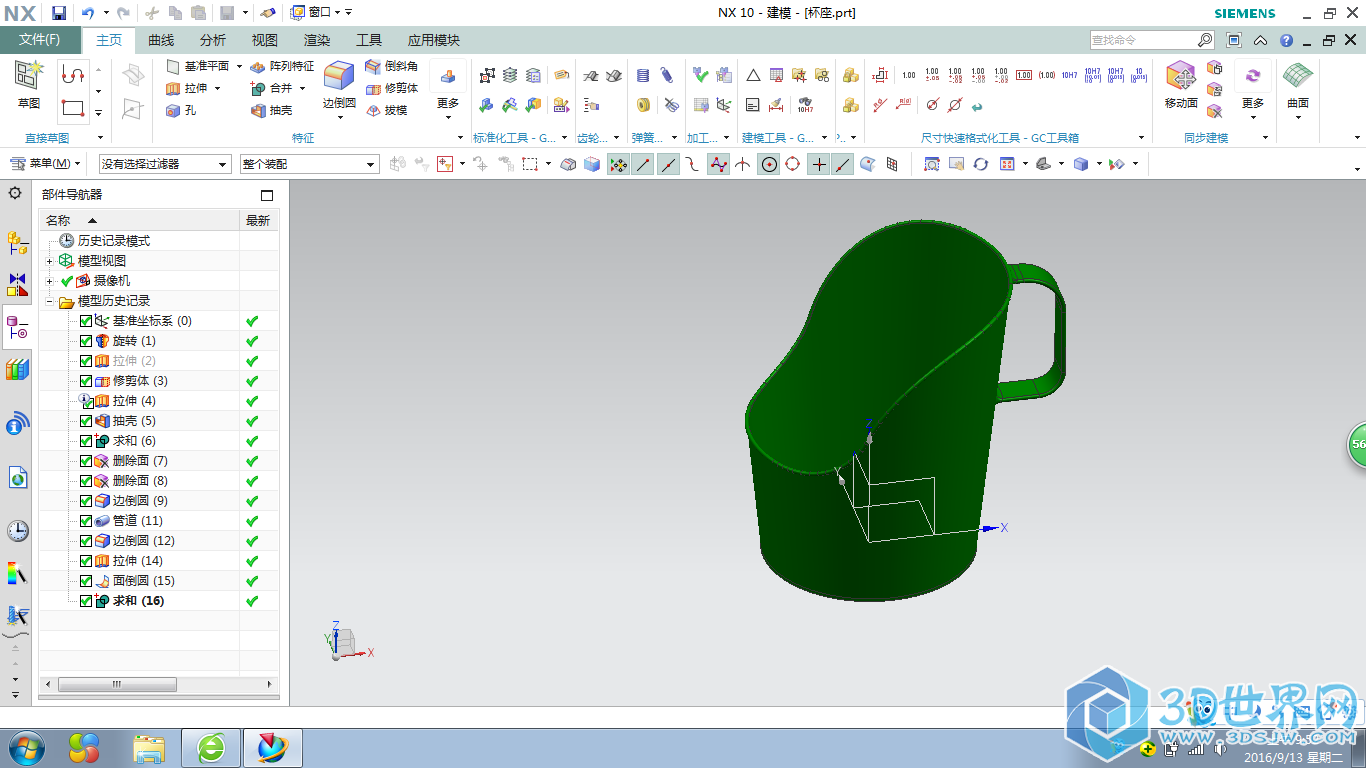The width and height of the screenshot is (1366, 768).
Task: Open the 文件(F) menu
Action: point(40,40)
